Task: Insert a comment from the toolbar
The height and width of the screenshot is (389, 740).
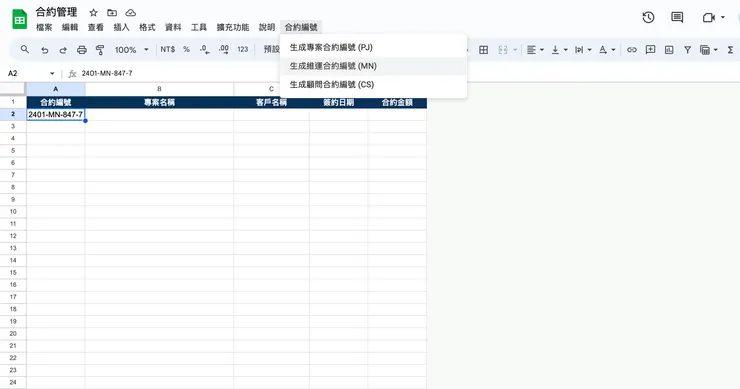Action: pos(650,50)
